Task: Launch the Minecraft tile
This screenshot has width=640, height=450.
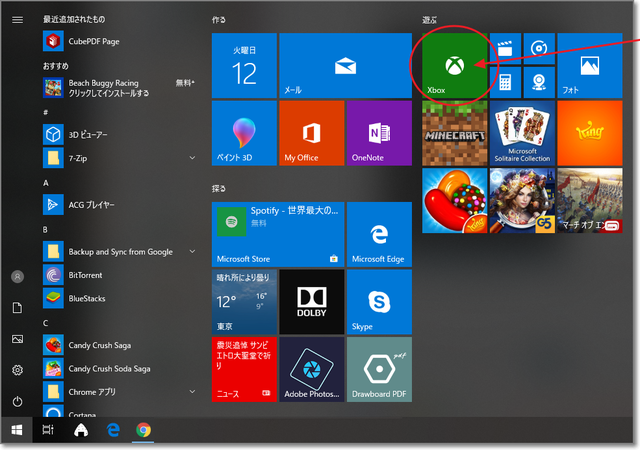Action: (x=455, y=134)
